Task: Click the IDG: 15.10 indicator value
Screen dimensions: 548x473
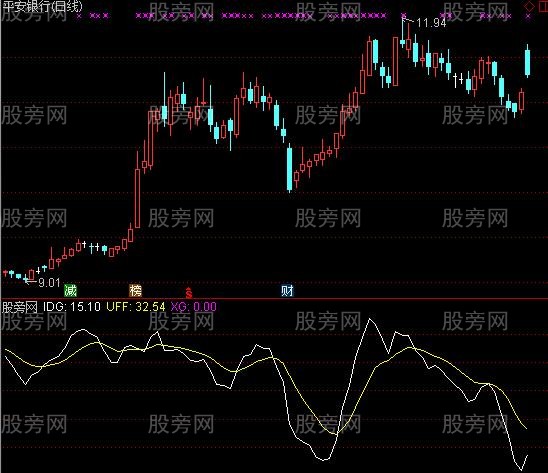Action: click(72, 307)
